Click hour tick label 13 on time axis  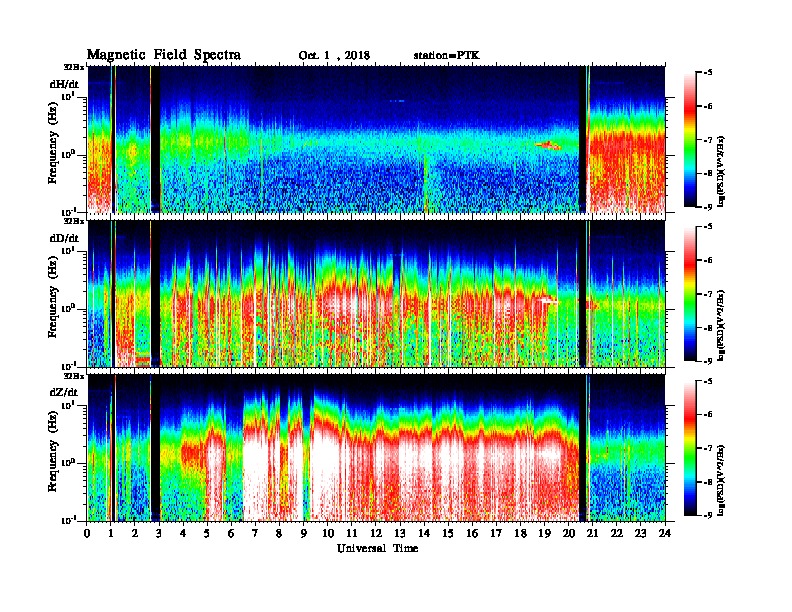click(x=400, y=534)
